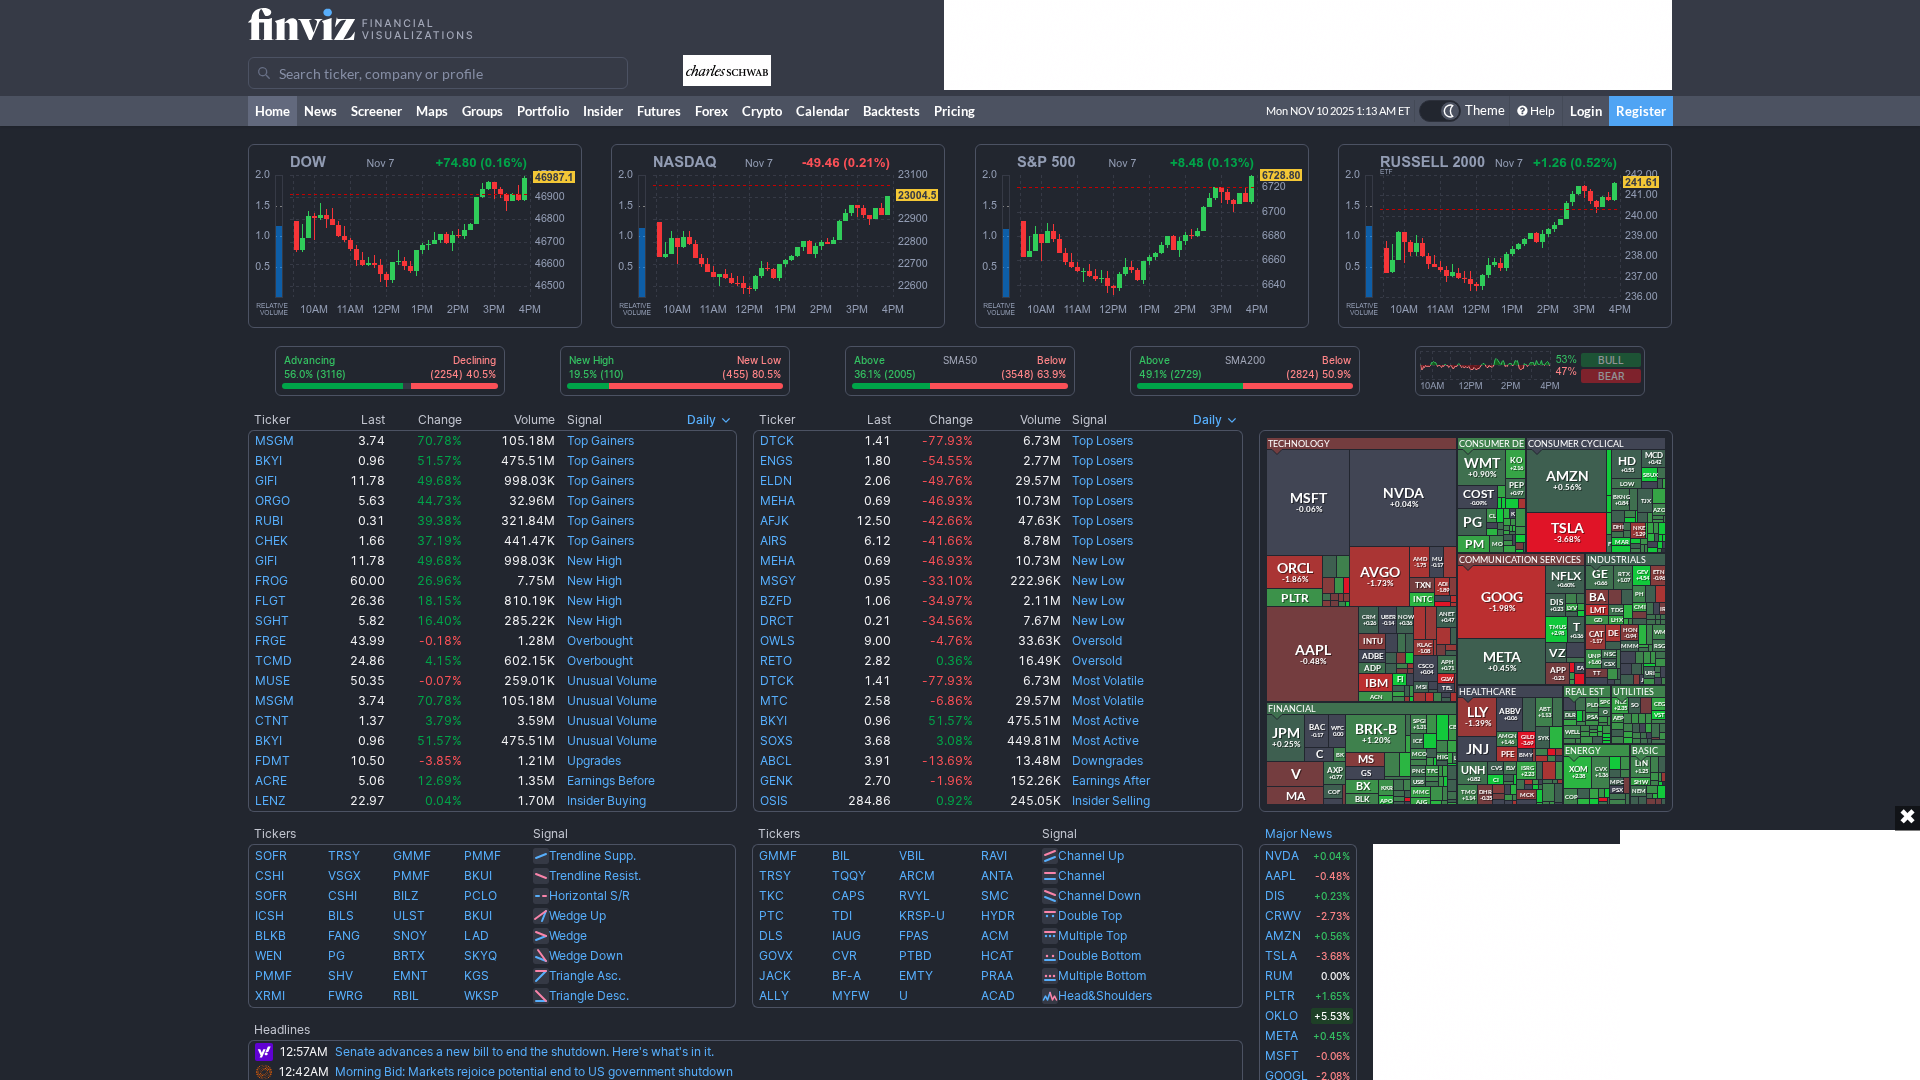This screenshot has height=1080, width=1920.
Task: Click the BEAR button
Action: tap(1610, 376)
